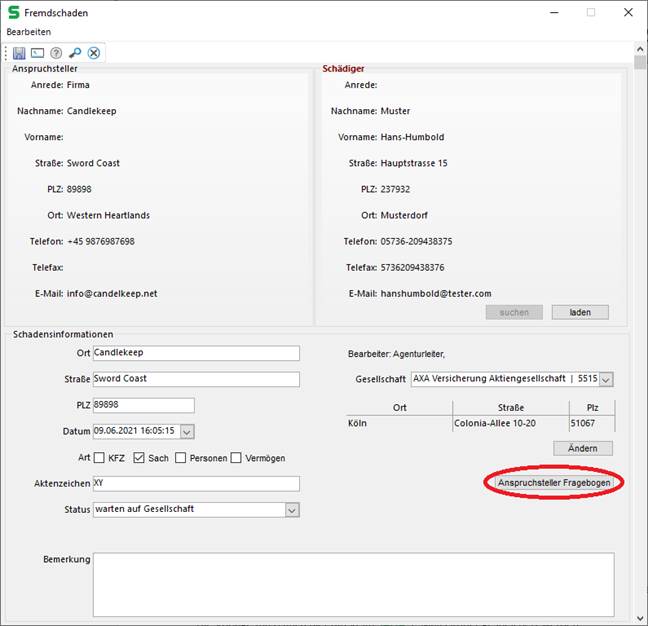Viewport: 648px width, 626px height.
Task: Click the key icon in toolbar
Action: click(x=75, y=53)
